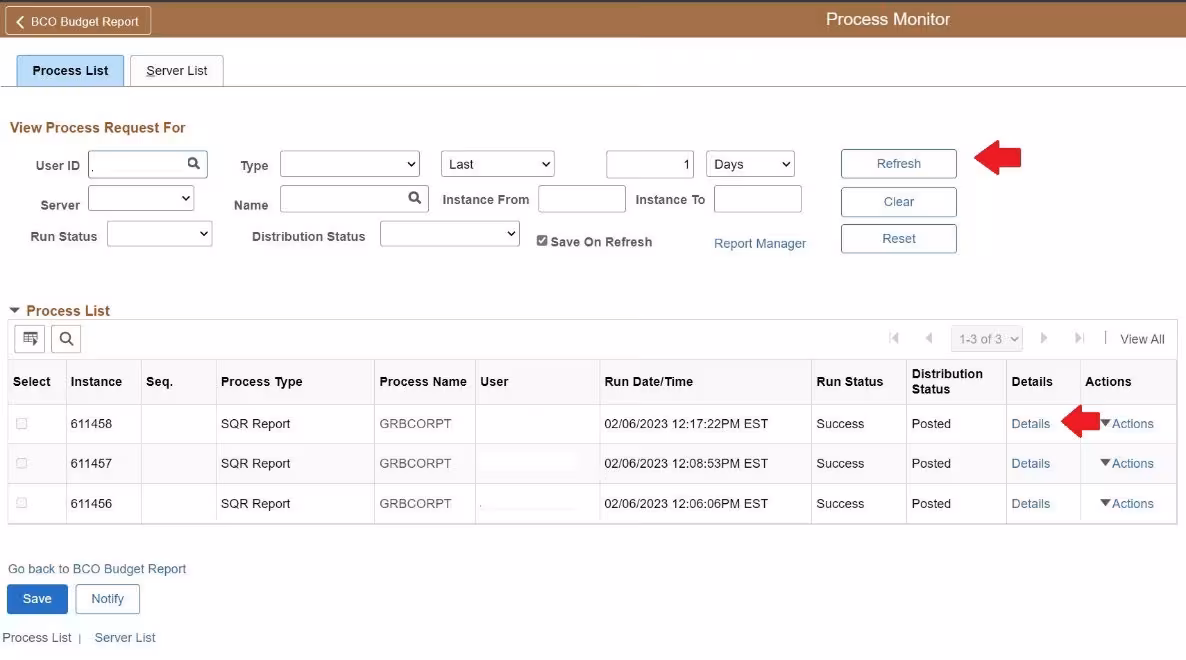Sort by Instance column header

click(96, 382)
